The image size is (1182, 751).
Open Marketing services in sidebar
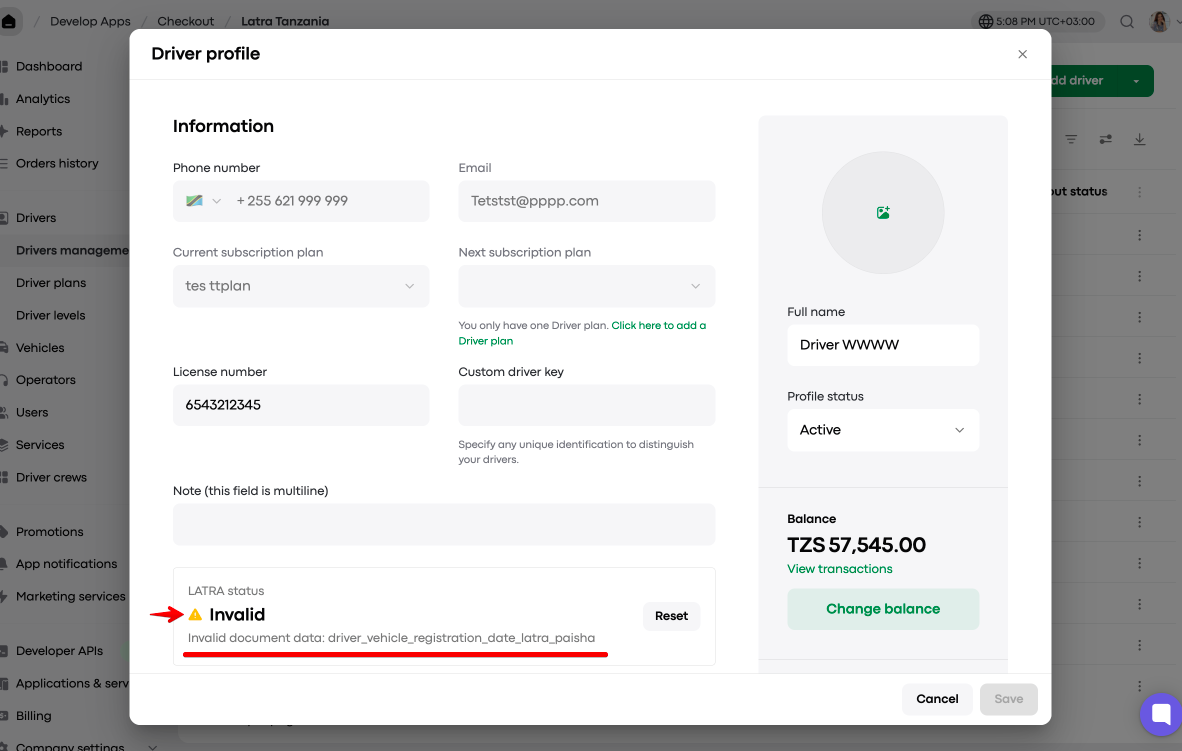pyautogui.click(x=71, y=596)
